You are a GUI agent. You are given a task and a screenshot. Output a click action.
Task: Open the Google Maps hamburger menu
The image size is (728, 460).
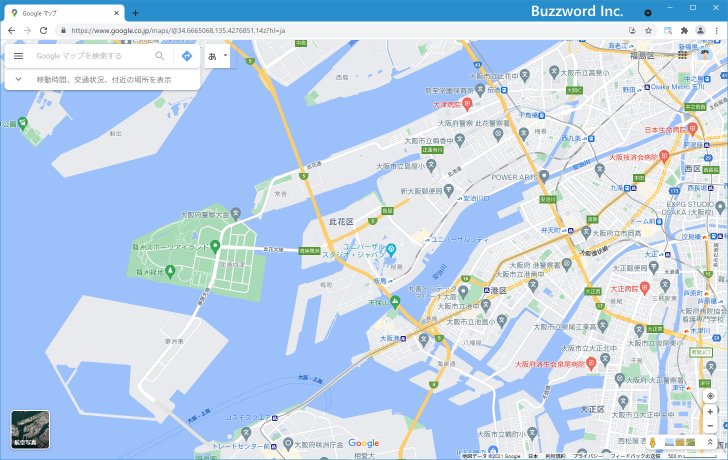click(19, 56)
